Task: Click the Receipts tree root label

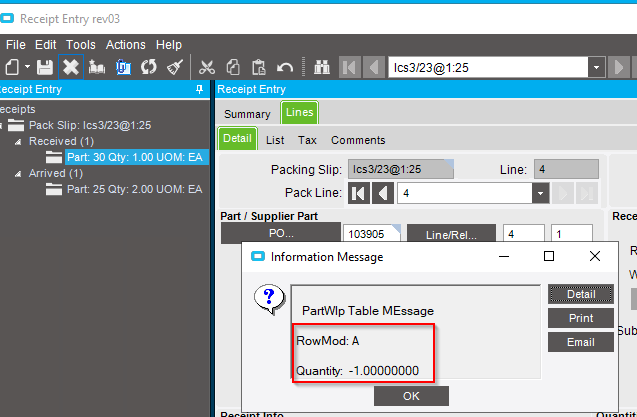Action: point(17,109)
